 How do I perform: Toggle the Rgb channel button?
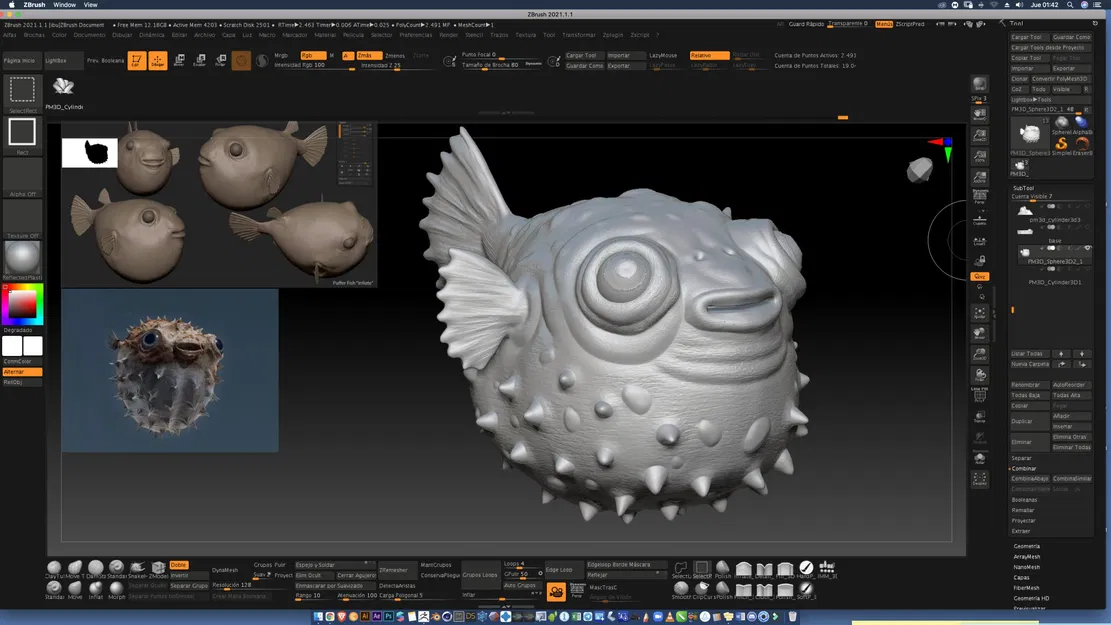(311, 55)
